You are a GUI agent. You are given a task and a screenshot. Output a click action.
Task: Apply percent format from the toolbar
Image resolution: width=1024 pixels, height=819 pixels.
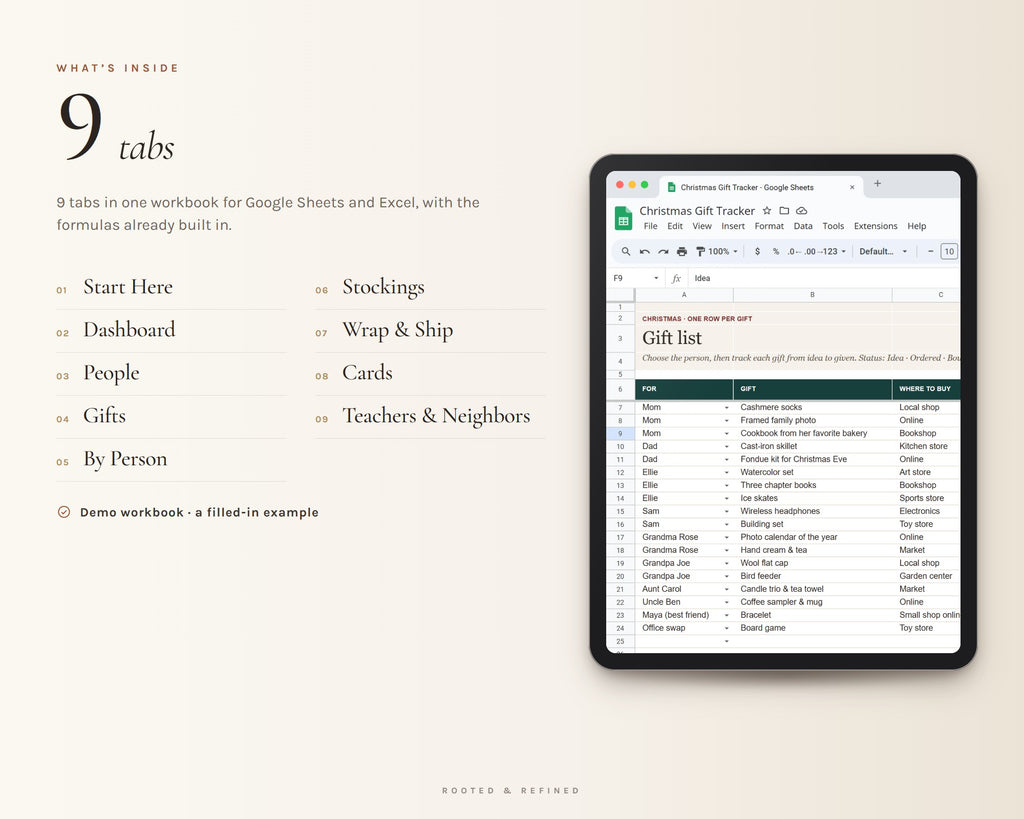pyautogui.click(x=776, y=251)
